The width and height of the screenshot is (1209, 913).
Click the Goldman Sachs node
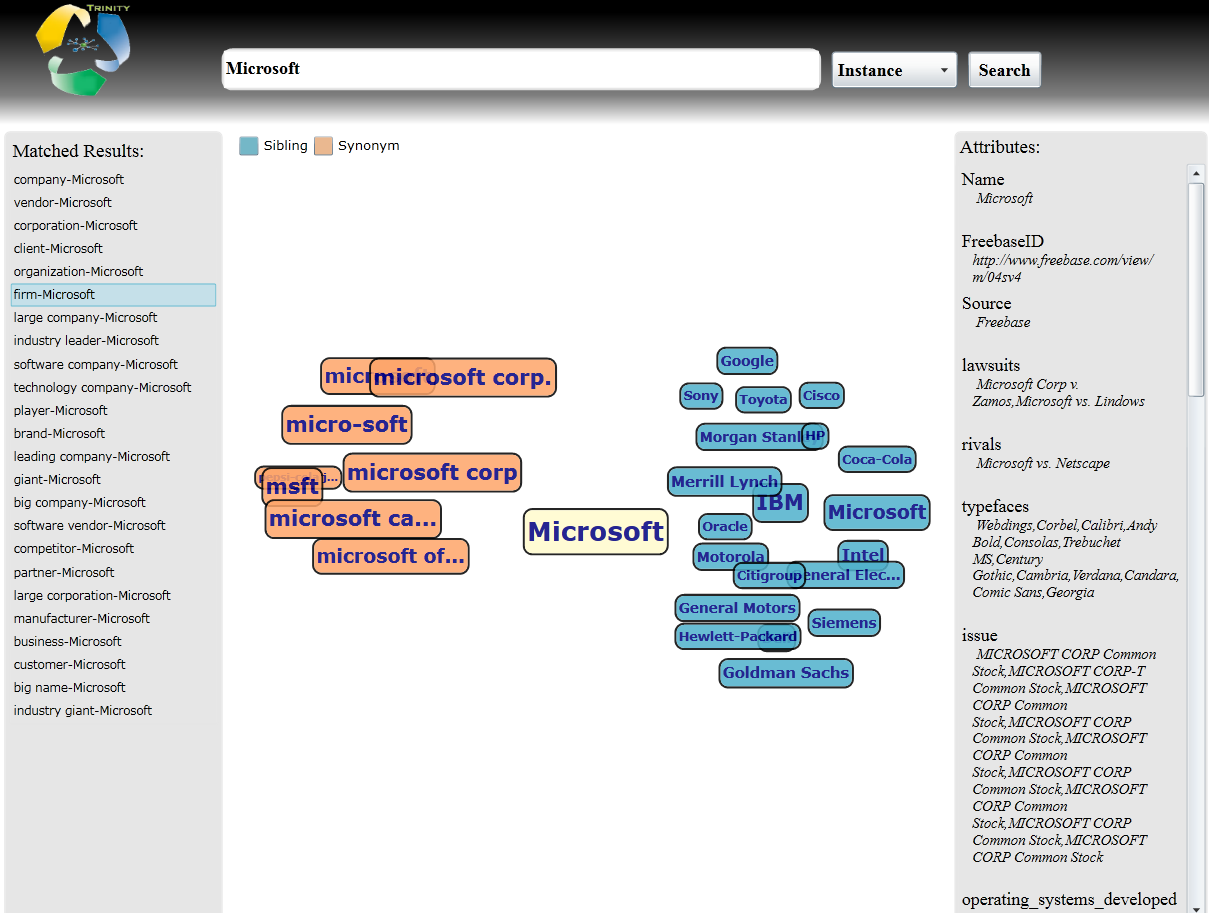pos(786,673)
